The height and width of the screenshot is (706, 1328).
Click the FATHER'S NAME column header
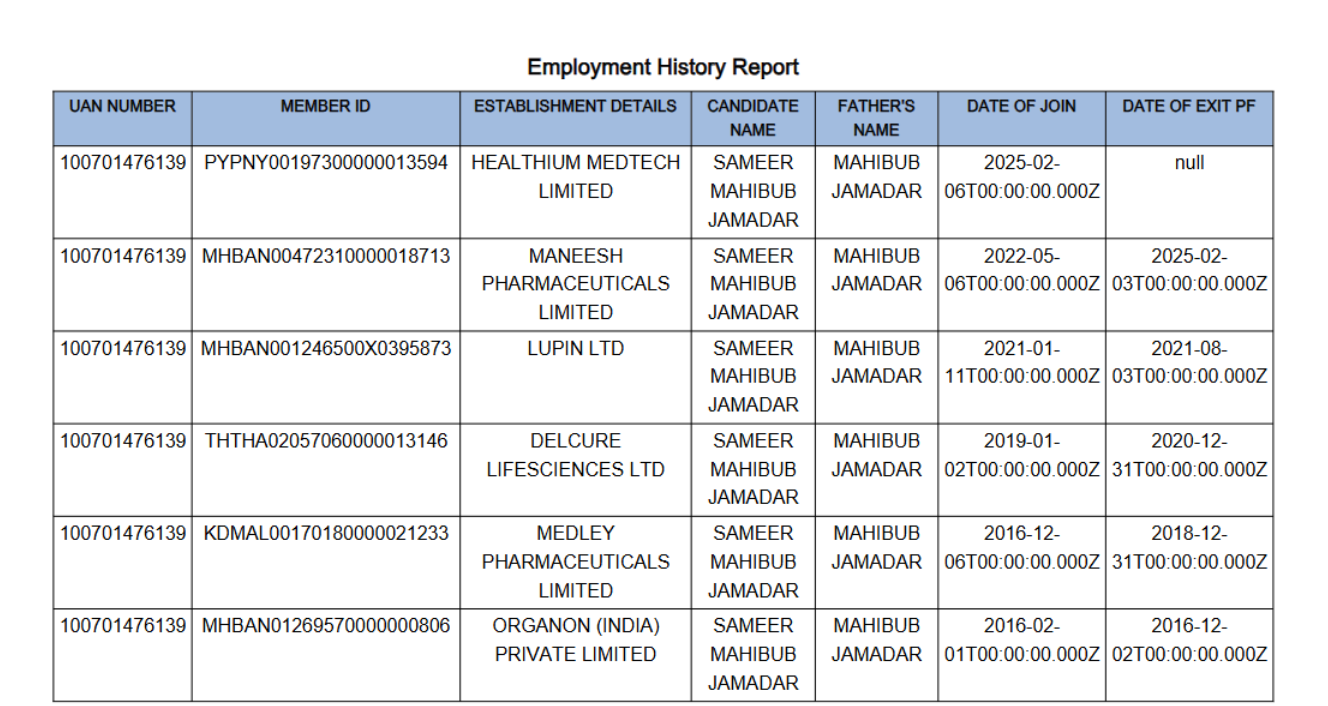pyautogui.click(x=876, y=117)
